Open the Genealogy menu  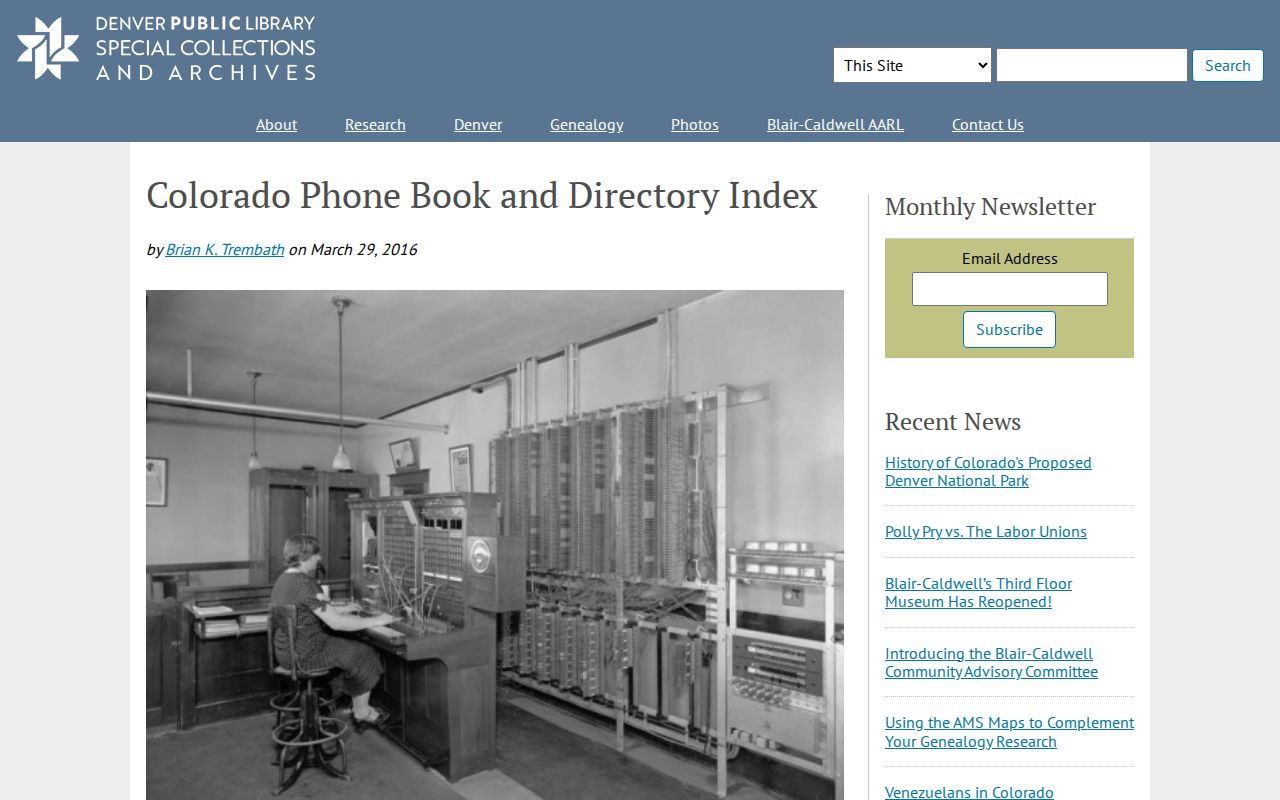pos(587,124)
